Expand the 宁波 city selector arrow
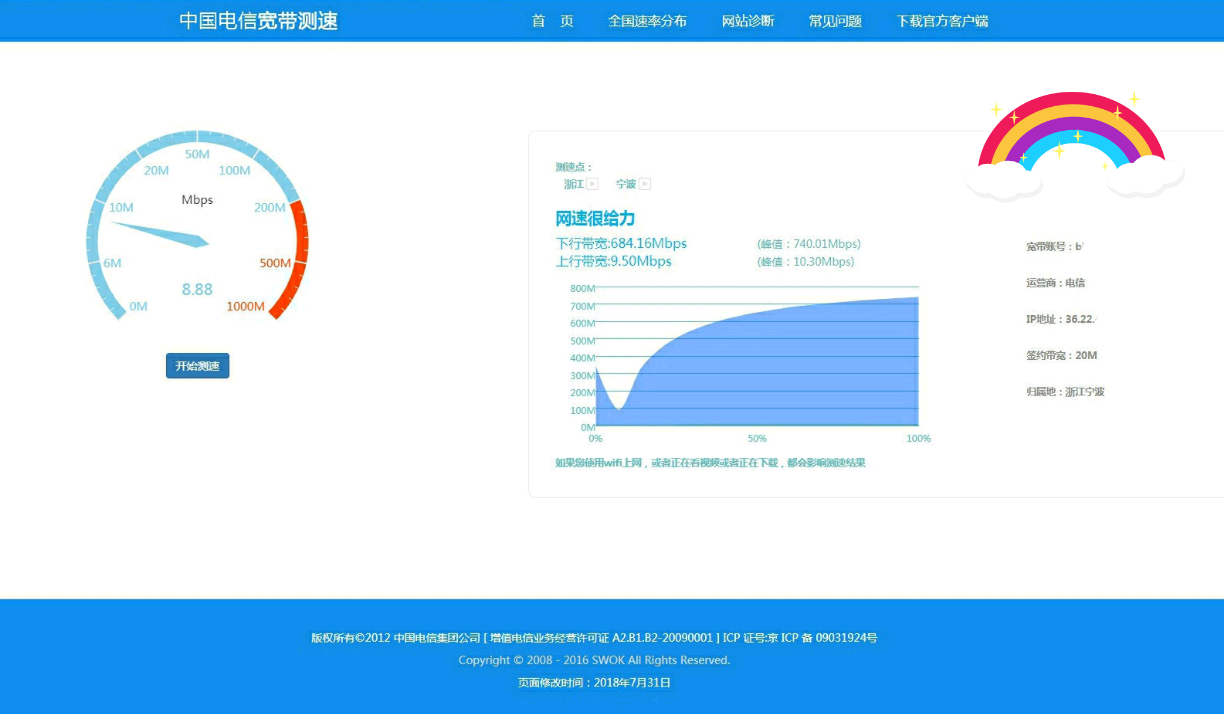 pyautogui.click(x=645, y=184)
